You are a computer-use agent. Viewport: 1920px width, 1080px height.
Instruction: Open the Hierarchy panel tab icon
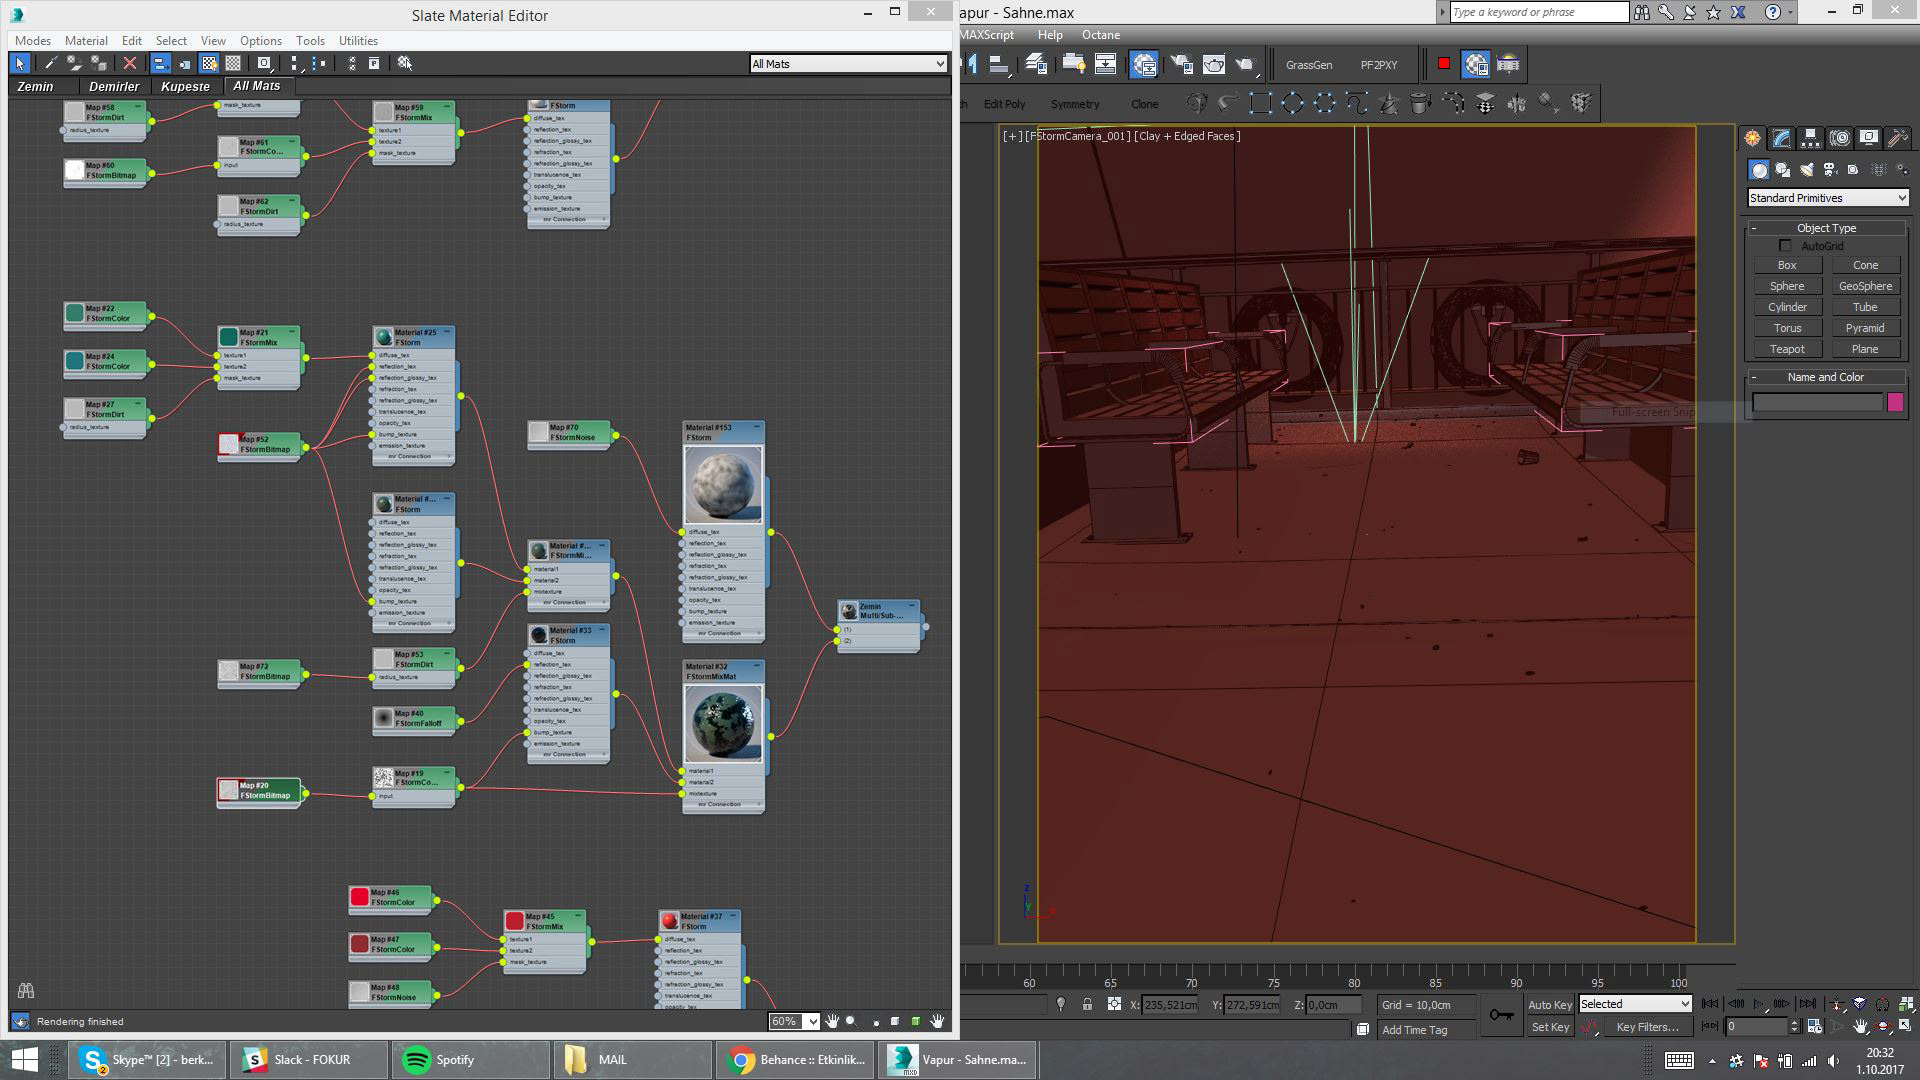[x=1810, y=138]
